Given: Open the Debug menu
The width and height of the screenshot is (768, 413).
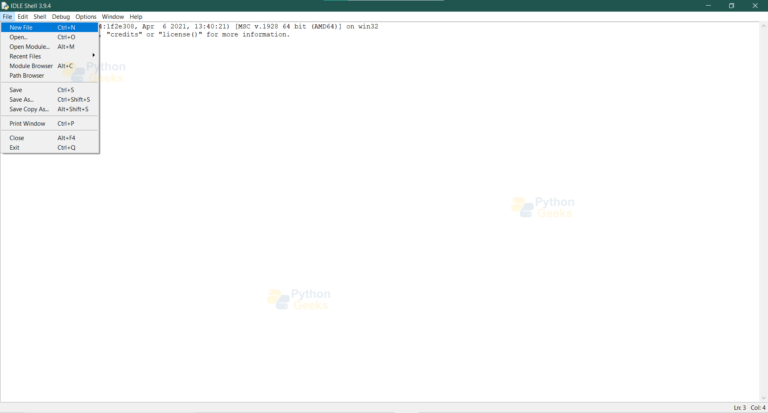Looking at the screenshot, I should [61, 17].
